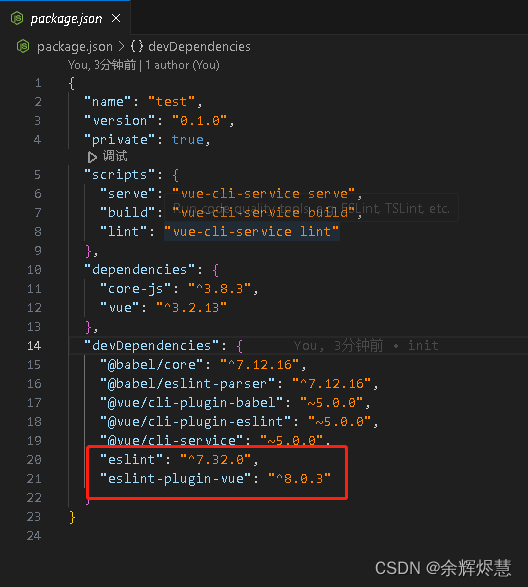
Task: Click the closing brace on line 23
Action: click(73, 517)
